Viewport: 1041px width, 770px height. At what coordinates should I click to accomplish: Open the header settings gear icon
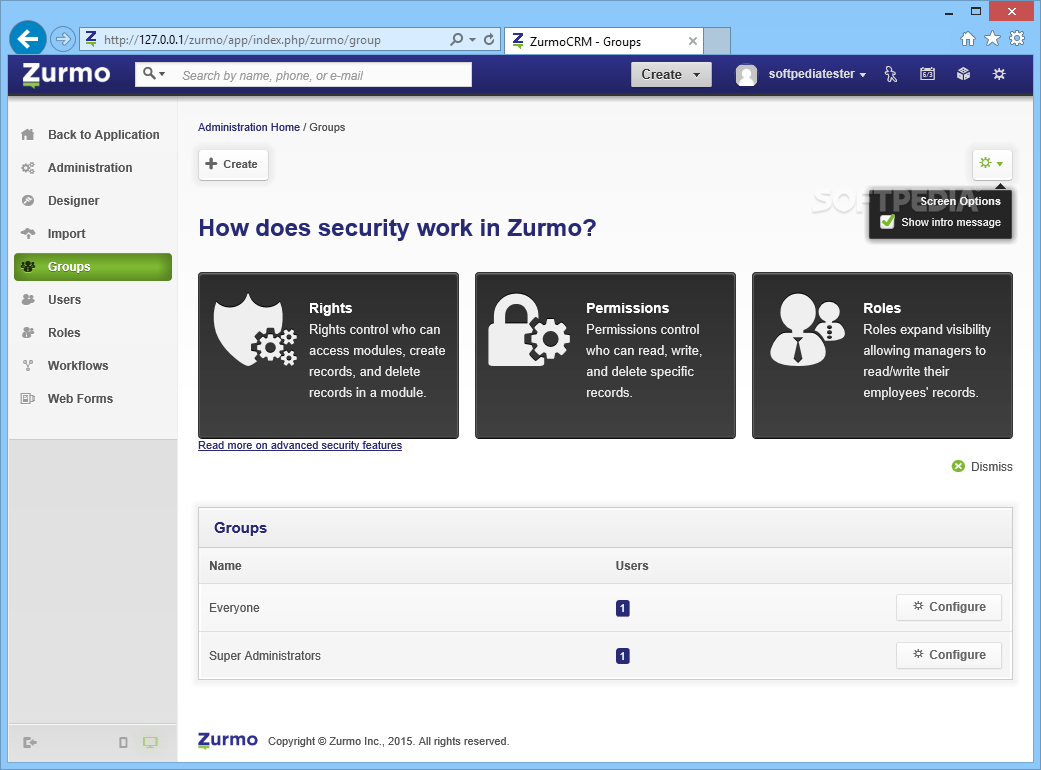(999, 74)
